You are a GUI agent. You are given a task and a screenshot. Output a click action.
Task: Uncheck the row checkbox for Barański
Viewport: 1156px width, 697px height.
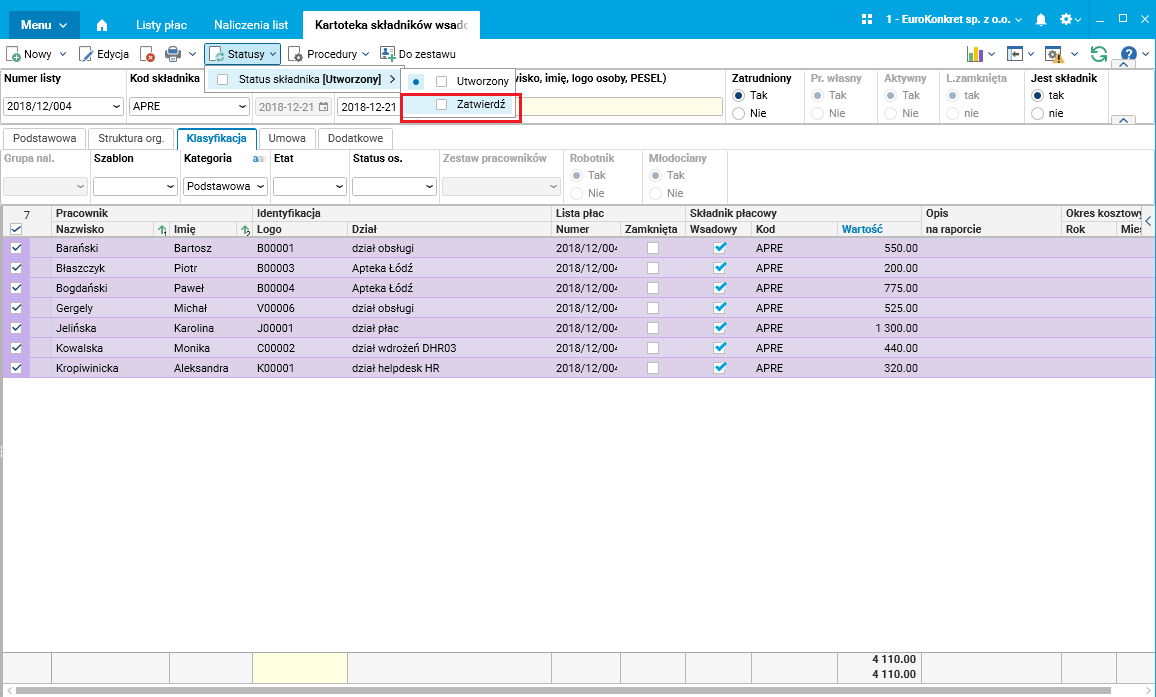(16, 248)
